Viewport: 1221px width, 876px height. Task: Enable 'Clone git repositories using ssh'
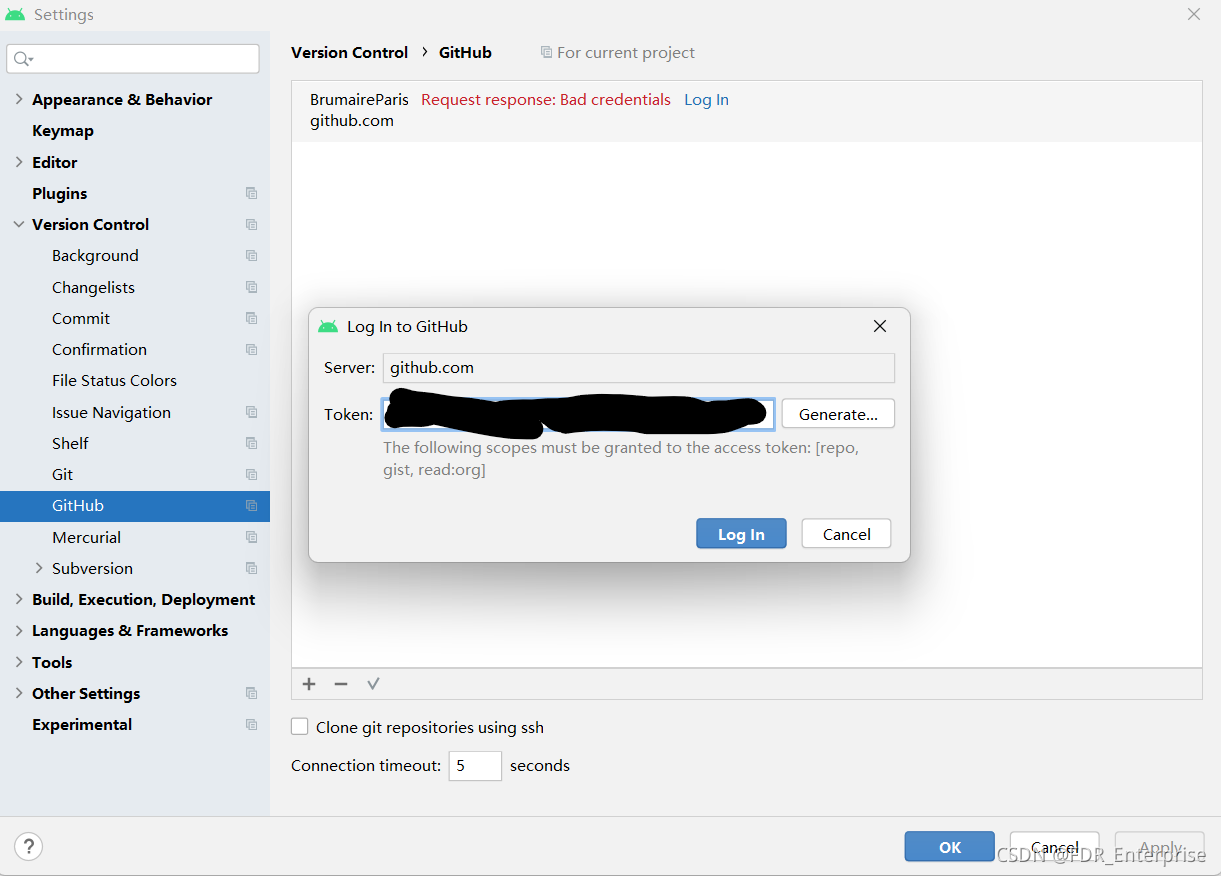tap(299, 727)
